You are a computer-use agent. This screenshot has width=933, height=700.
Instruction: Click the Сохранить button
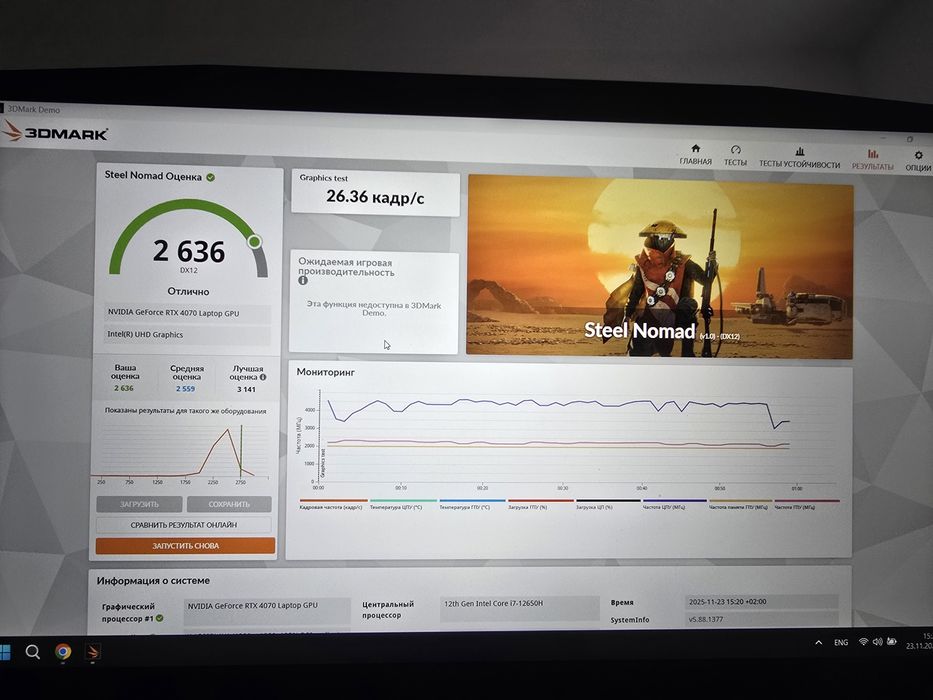tap(229, 504)
